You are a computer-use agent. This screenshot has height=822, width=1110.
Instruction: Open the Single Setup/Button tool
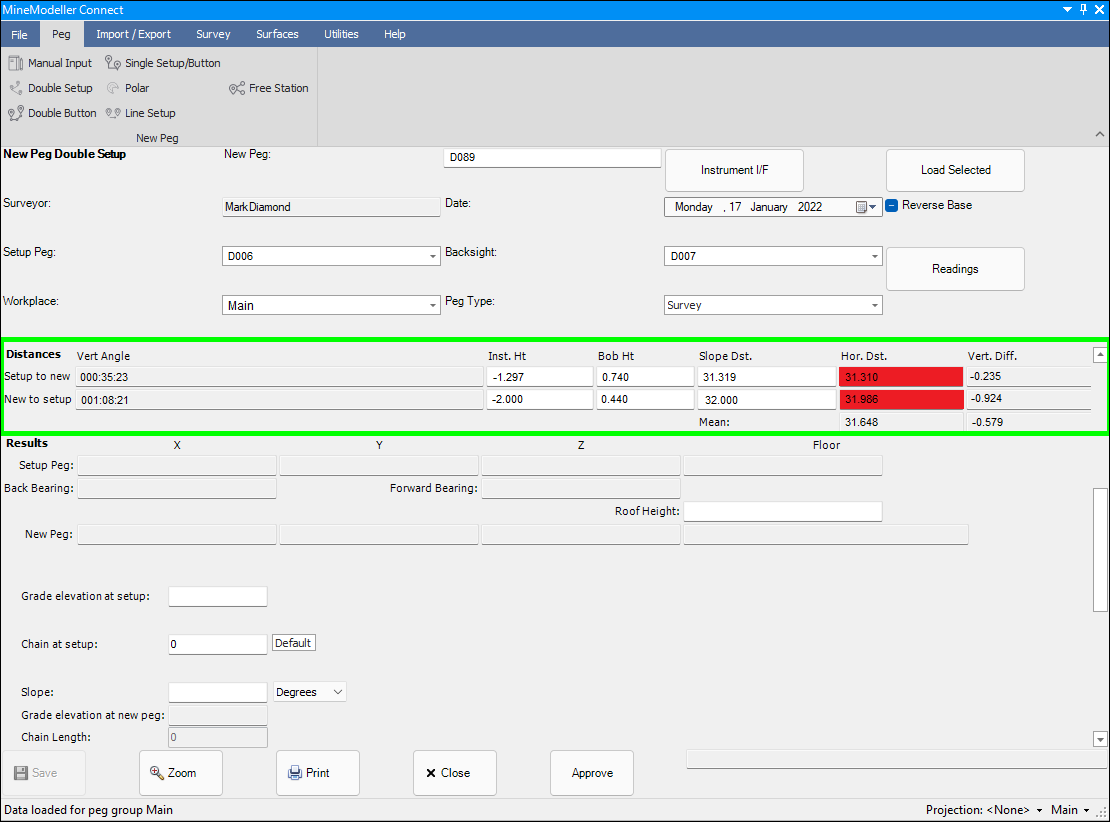163,63
